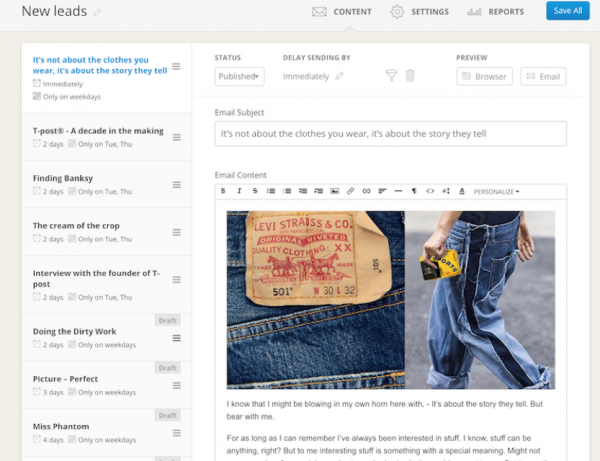This screenshot has width=600, height=461.
Task: Switch to the Content tab
Action: click(x=342, y=12)
